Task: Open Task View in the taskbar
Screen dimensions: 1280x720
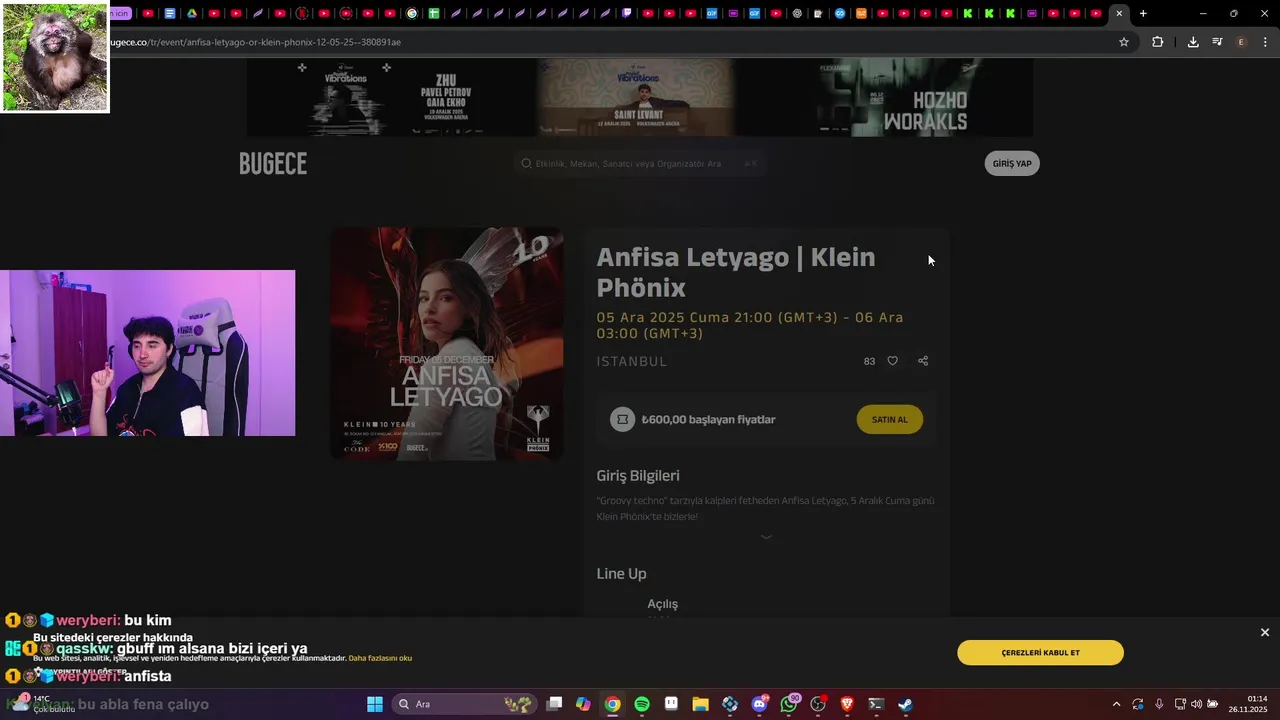Action: pos(554,704)
